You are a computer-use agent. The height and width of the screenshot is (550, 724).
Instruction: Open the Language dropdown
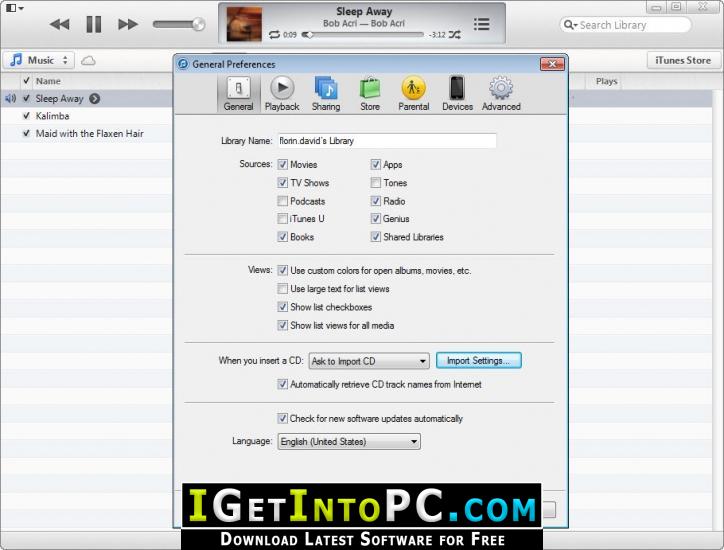point(349,441)
